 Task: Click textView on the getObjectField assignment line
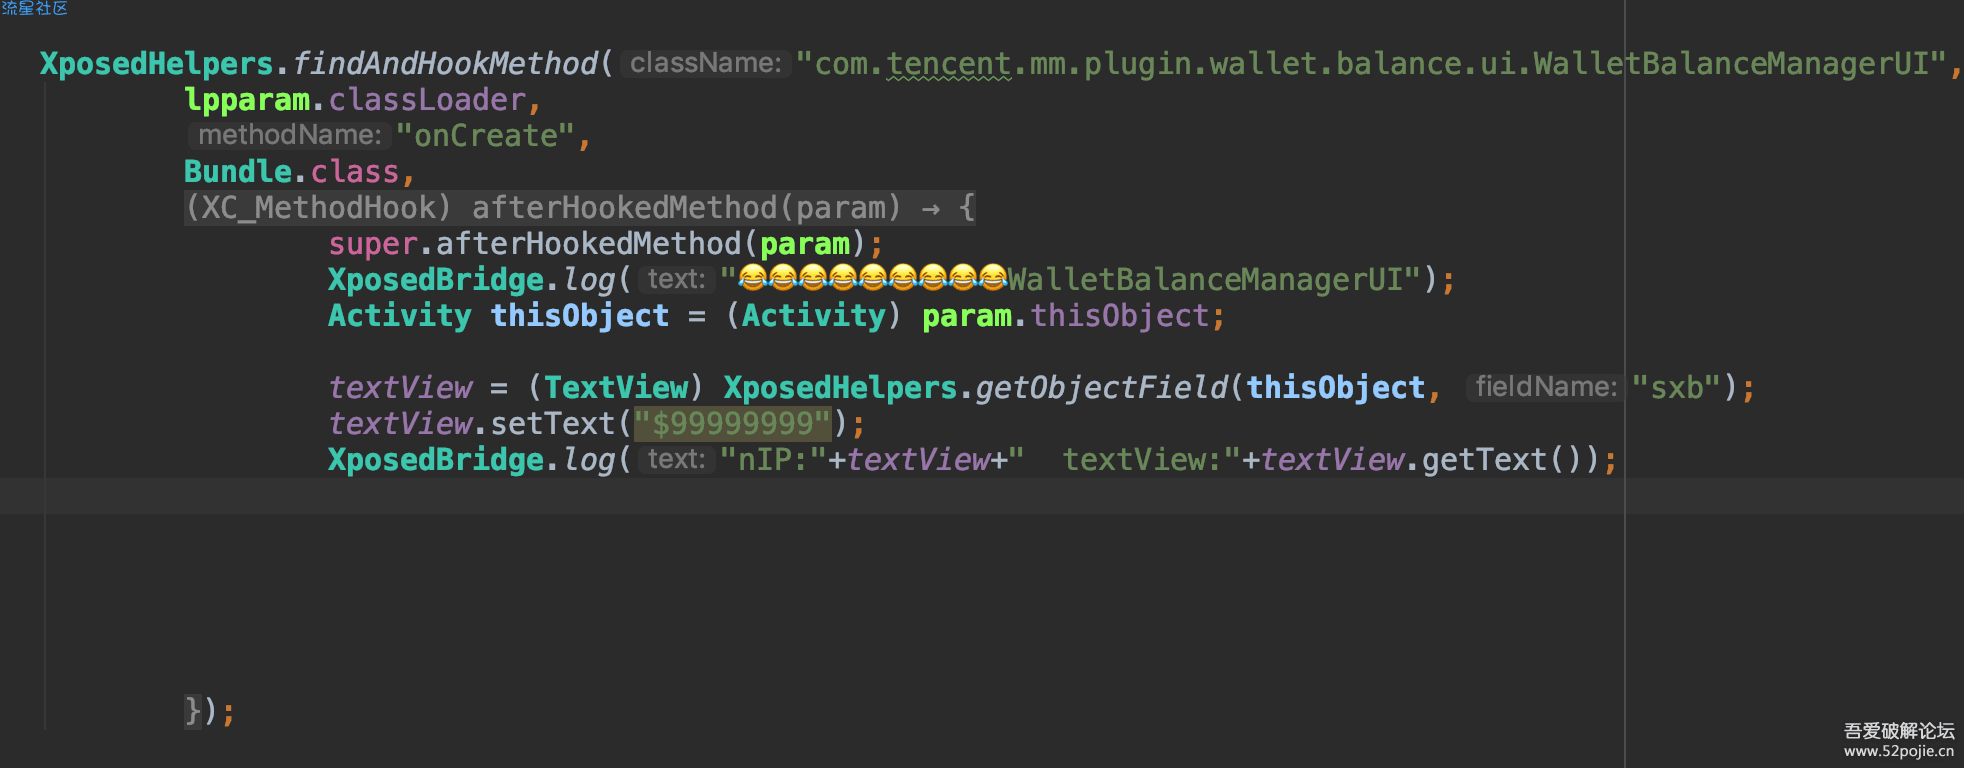point(400,388)
